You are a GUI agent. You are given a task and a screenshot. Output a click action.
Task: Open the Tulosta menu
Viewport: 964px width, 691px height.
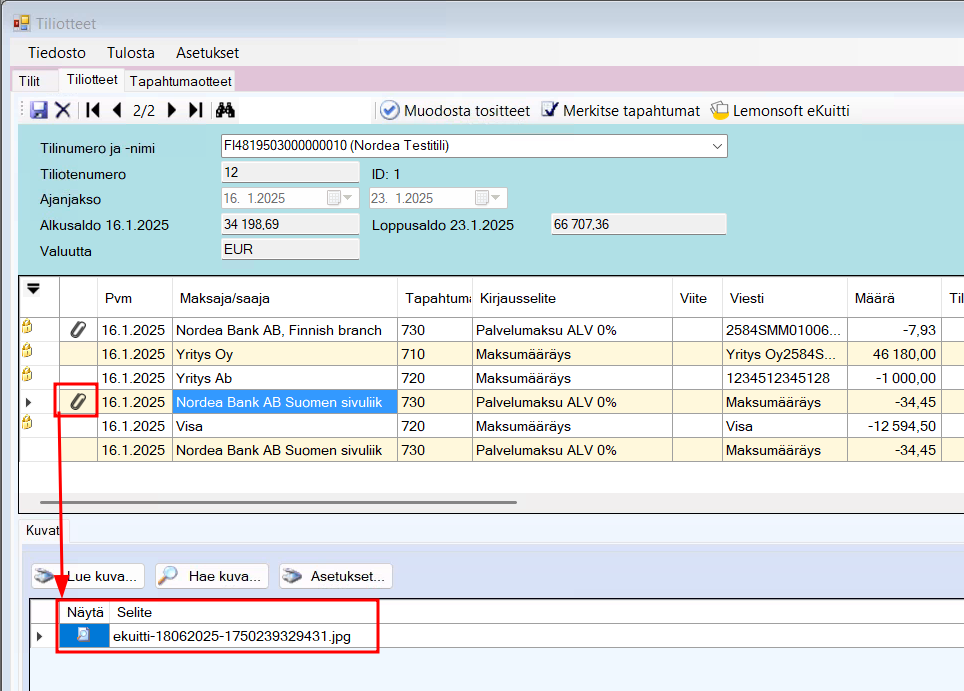(x=131, y=53)
